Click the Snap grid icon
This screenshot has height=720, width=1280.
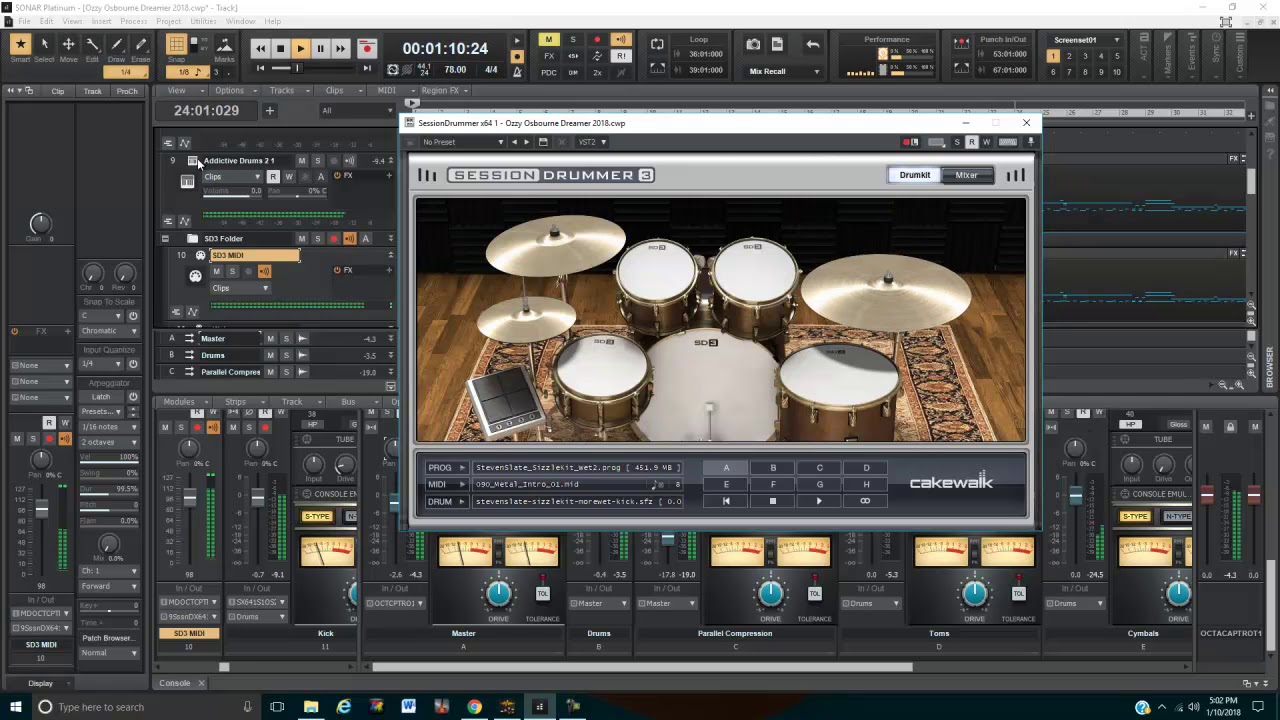pyautogui.click(x=176, y=45)
